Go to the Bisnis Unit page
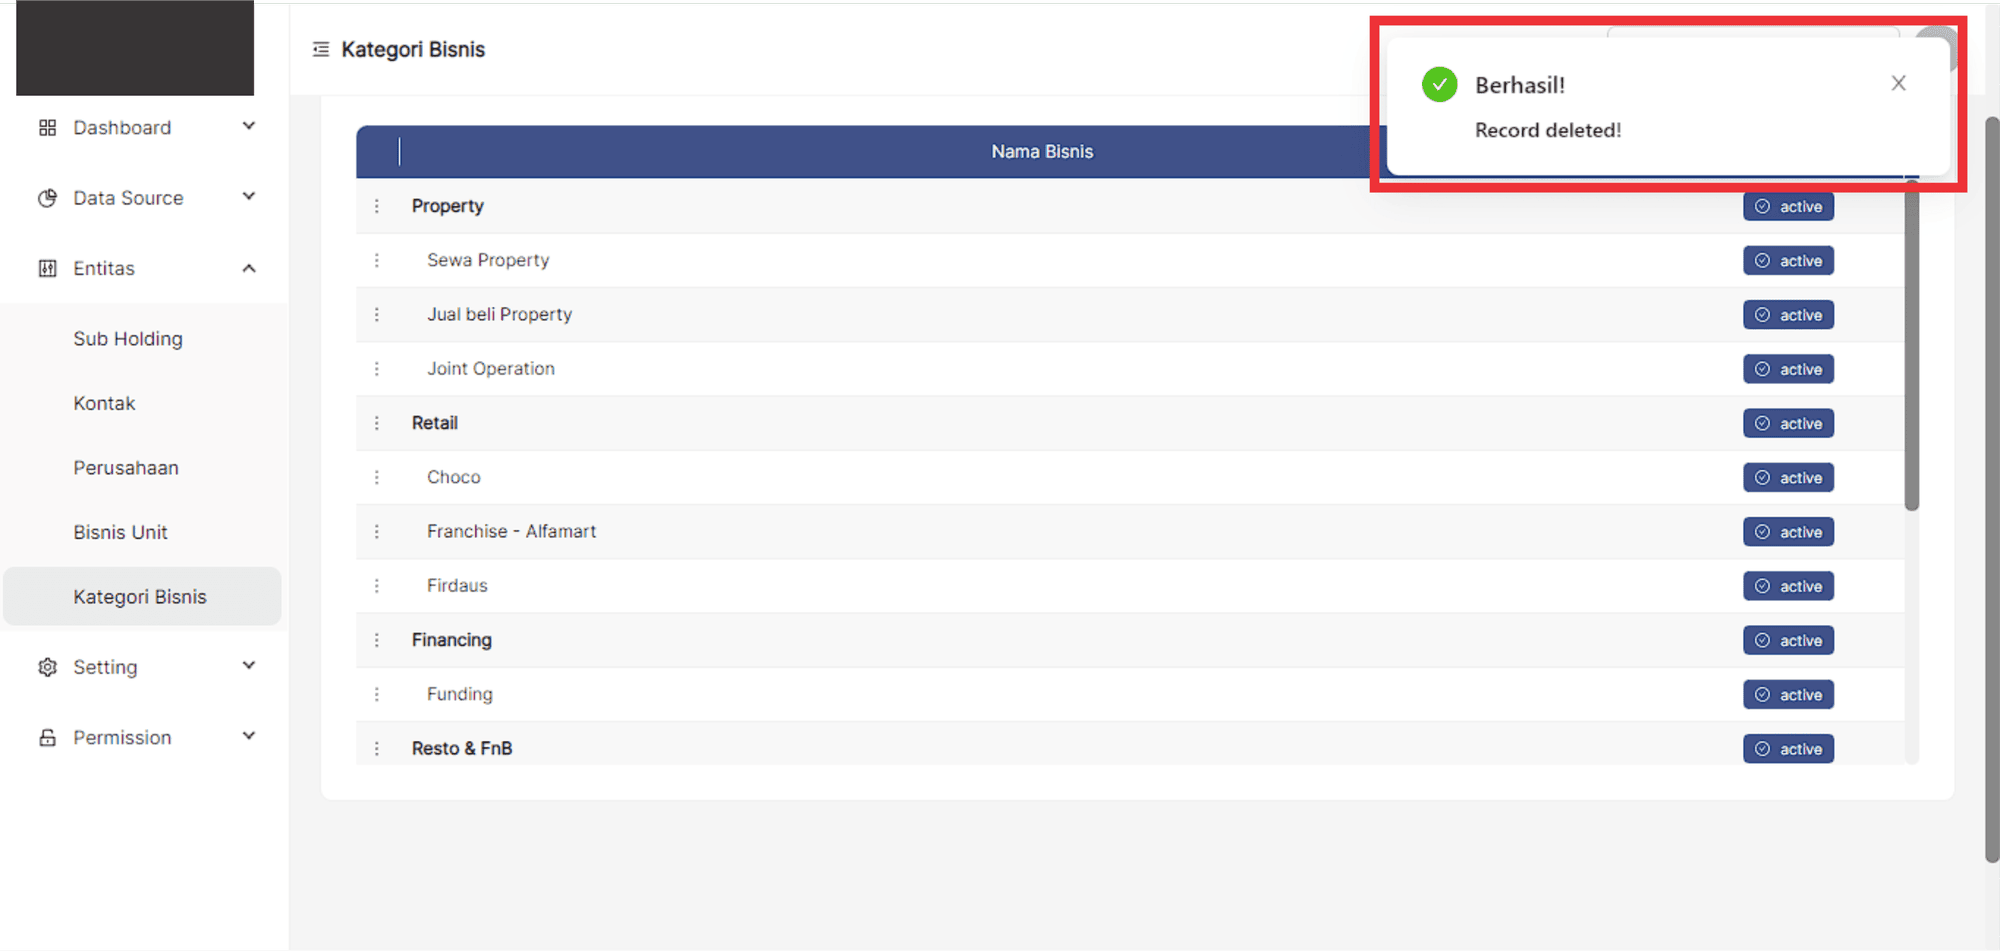 [x=120, y=532]
